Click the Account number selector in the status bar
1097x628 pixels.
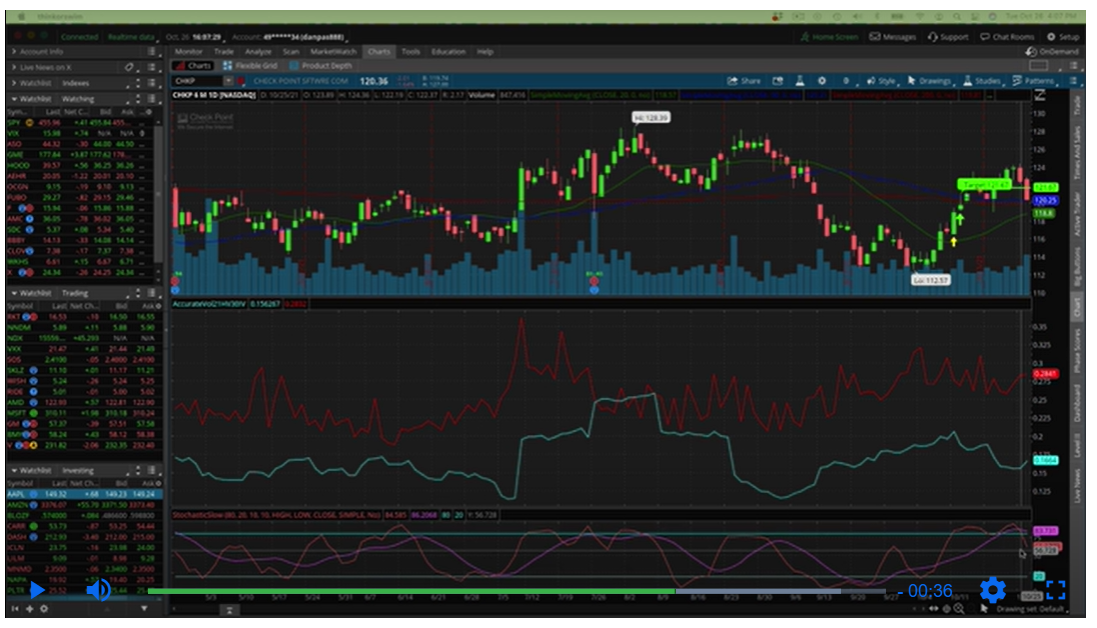click(290, 37)
